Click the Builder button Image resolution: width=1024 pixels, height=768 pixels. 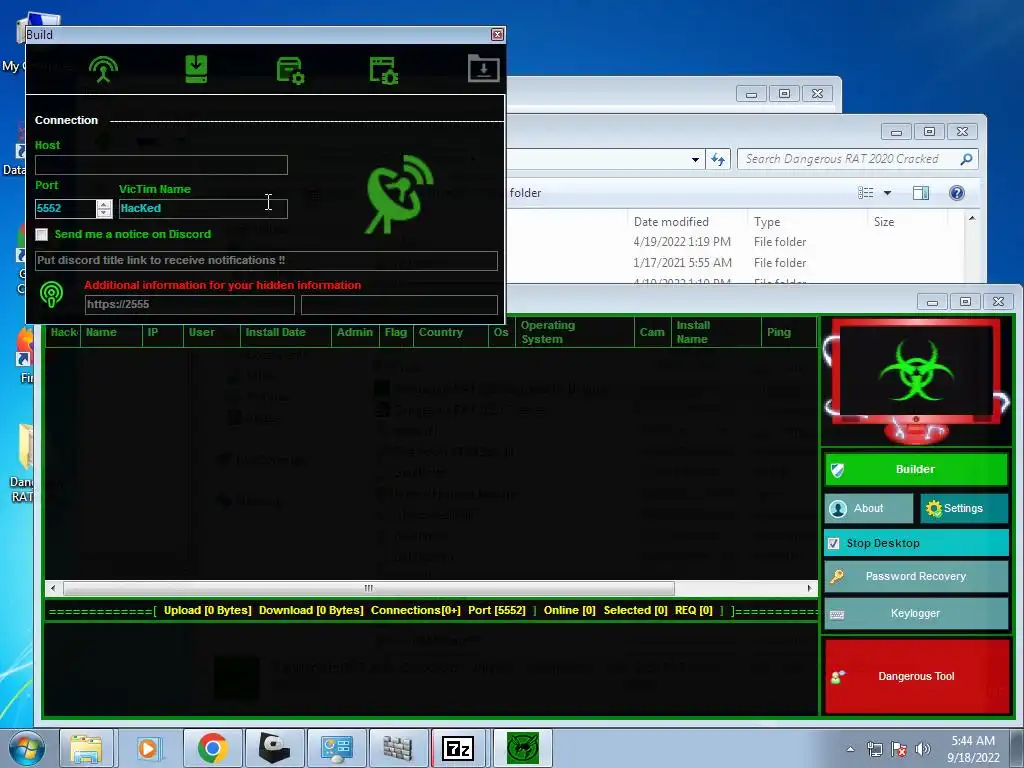tap(916, 470)
